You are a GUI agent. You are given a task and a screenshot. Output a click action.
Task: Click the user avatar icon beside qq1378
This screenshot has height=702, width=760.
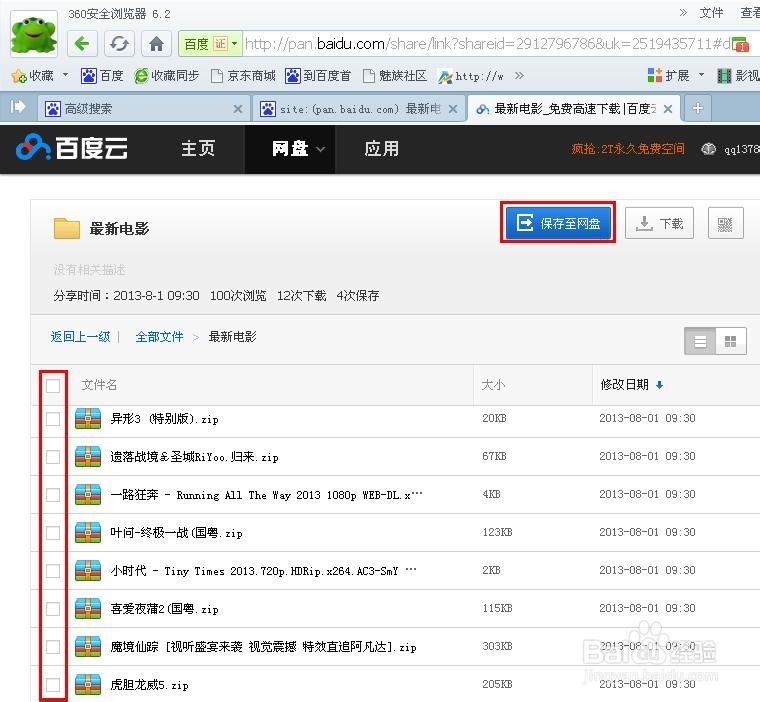coord(708,149)
